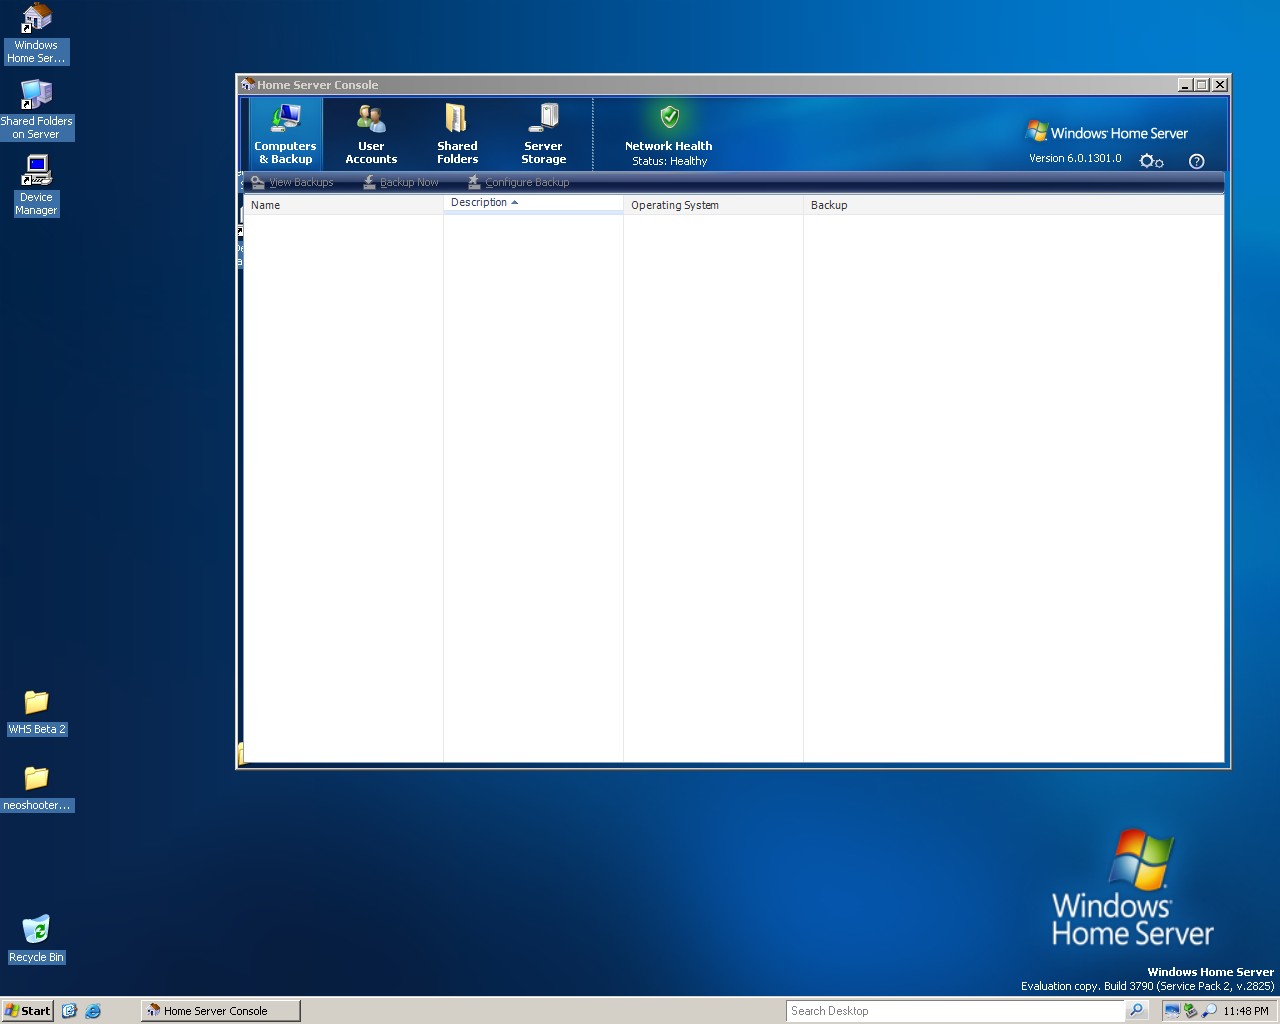Click magnifier tray icon near clock
Image resolution: width=1280 pixels, height=1024 pixels.
point(1209,1011)
